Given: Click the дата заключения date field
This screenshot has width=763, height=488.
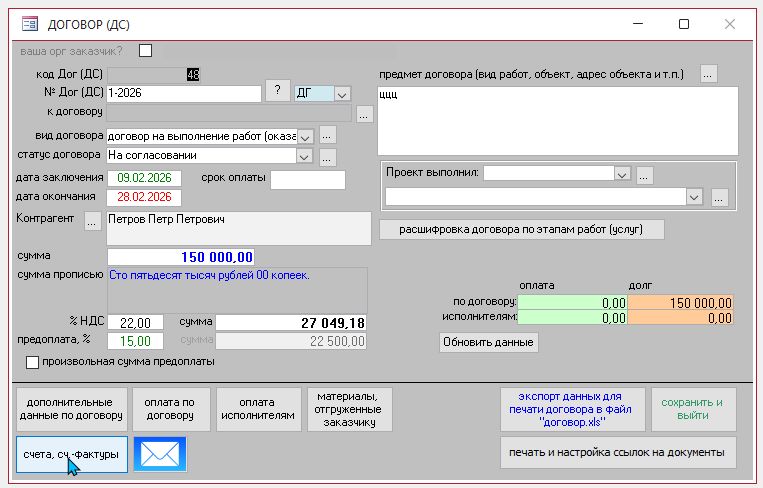Looking at the screenshot, I should click(x=144, y=178).
